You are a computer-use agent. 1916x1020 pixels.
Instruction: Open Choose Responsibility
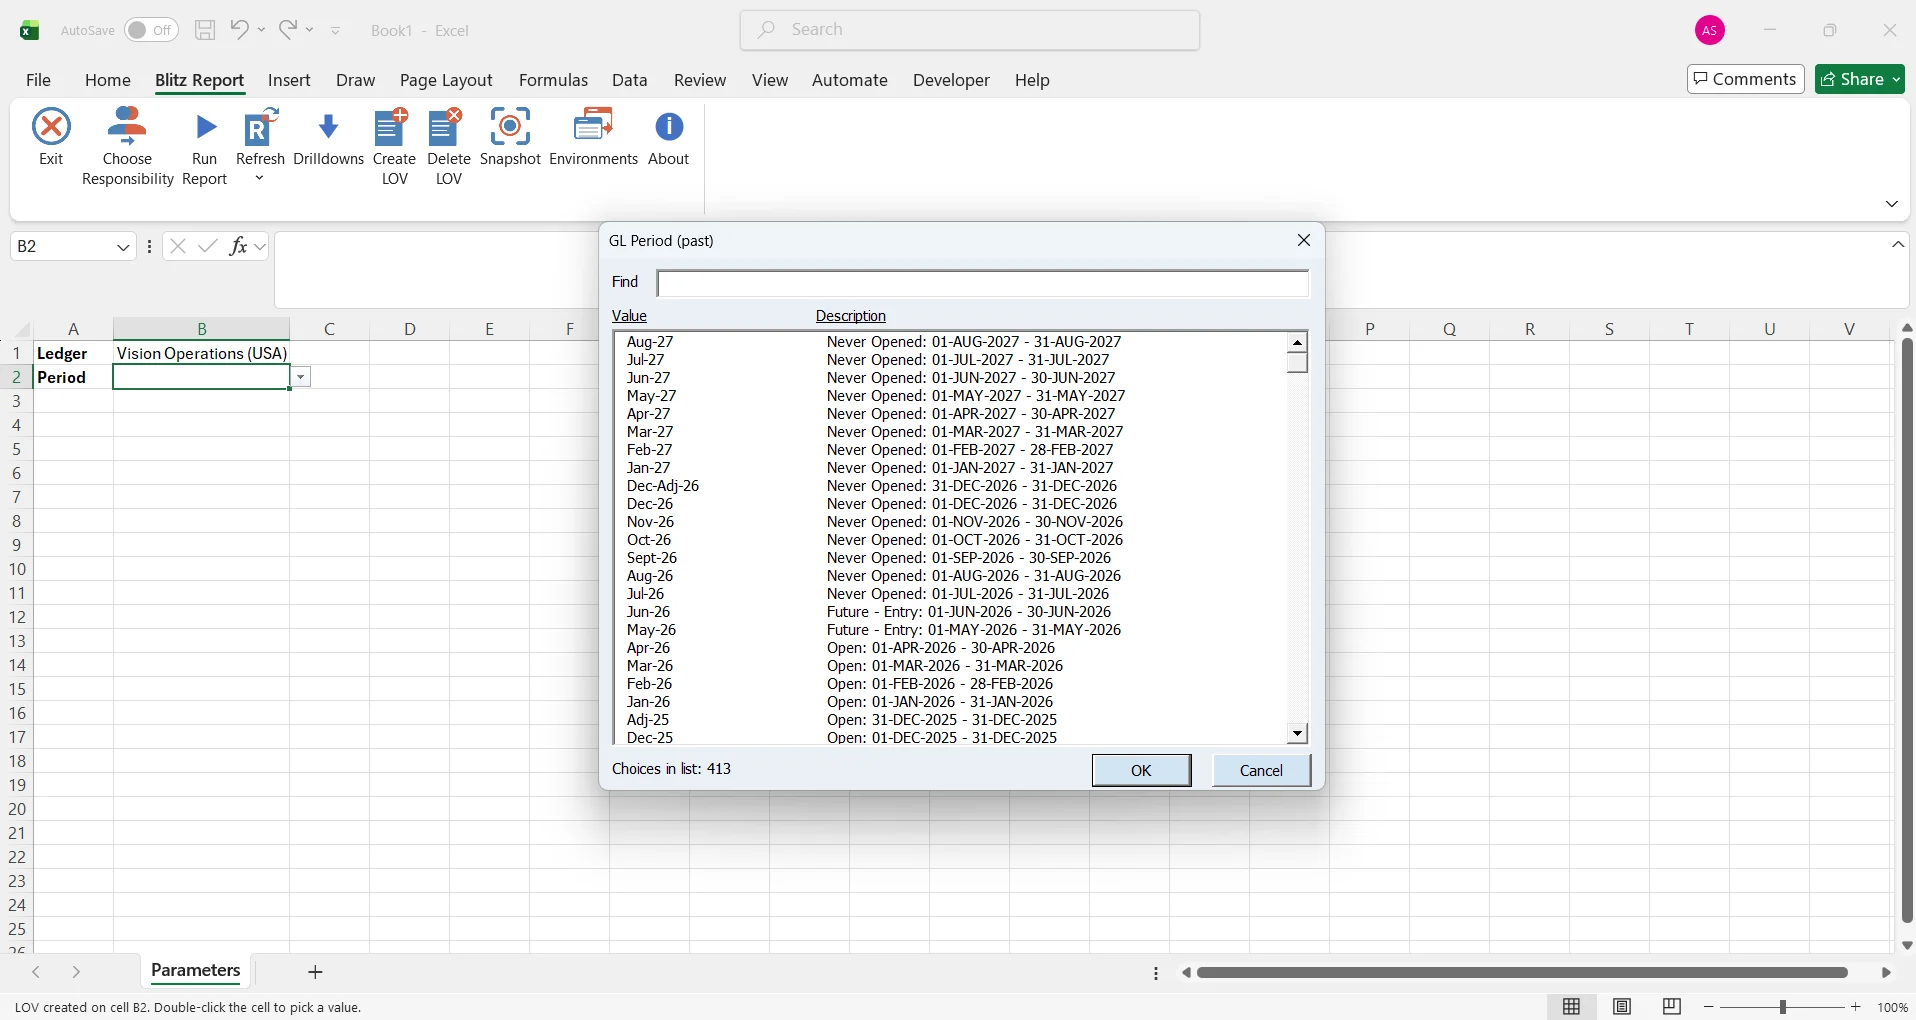click(128, 147)
